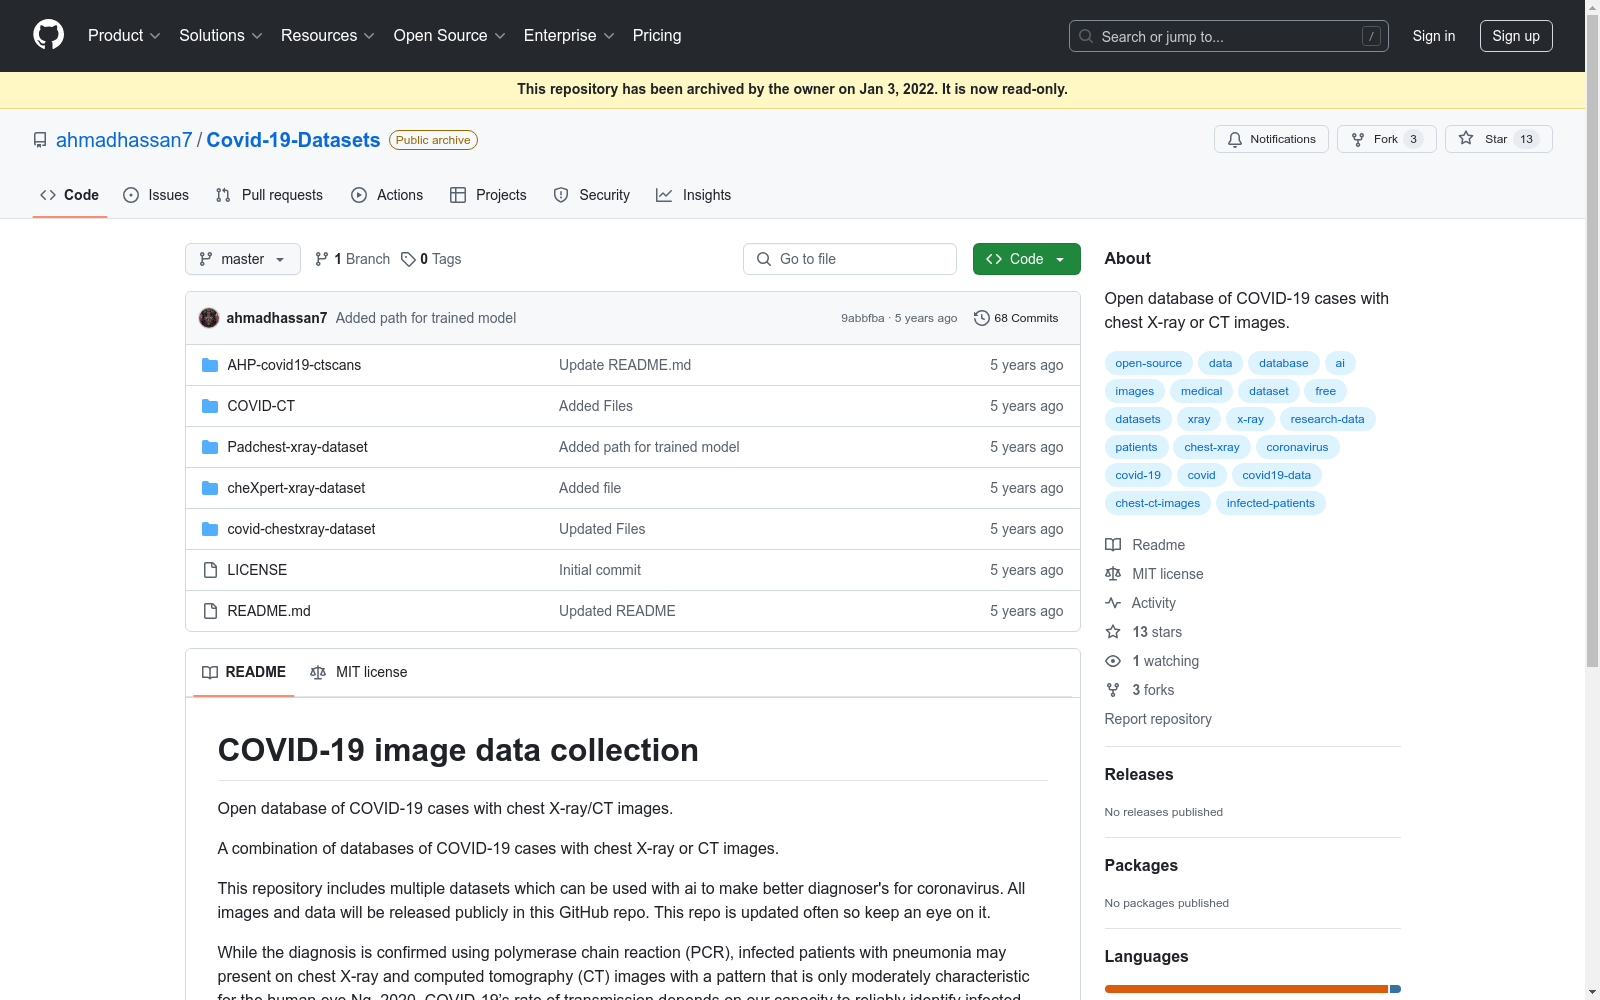Open the chest-xray topic tag
This screenshot has height=1000, width=1600.
pos(1212,447)
